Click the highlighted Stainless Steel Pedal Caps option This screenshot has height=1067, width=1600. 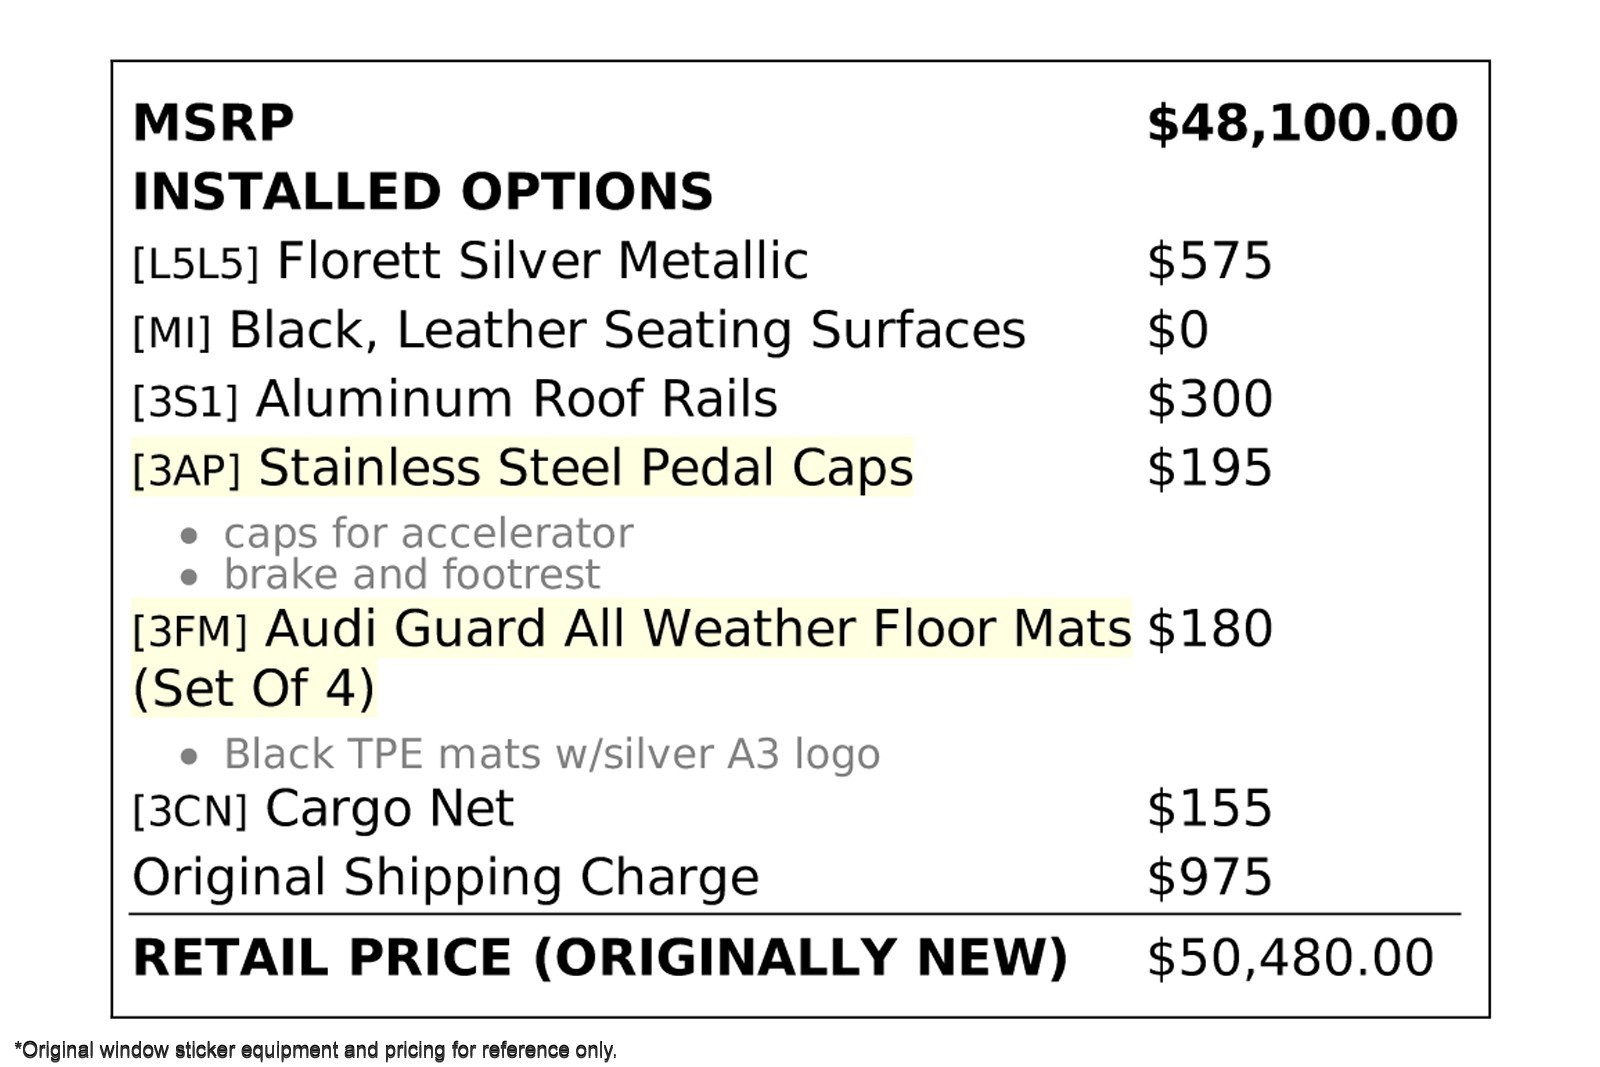coord(522,468)
